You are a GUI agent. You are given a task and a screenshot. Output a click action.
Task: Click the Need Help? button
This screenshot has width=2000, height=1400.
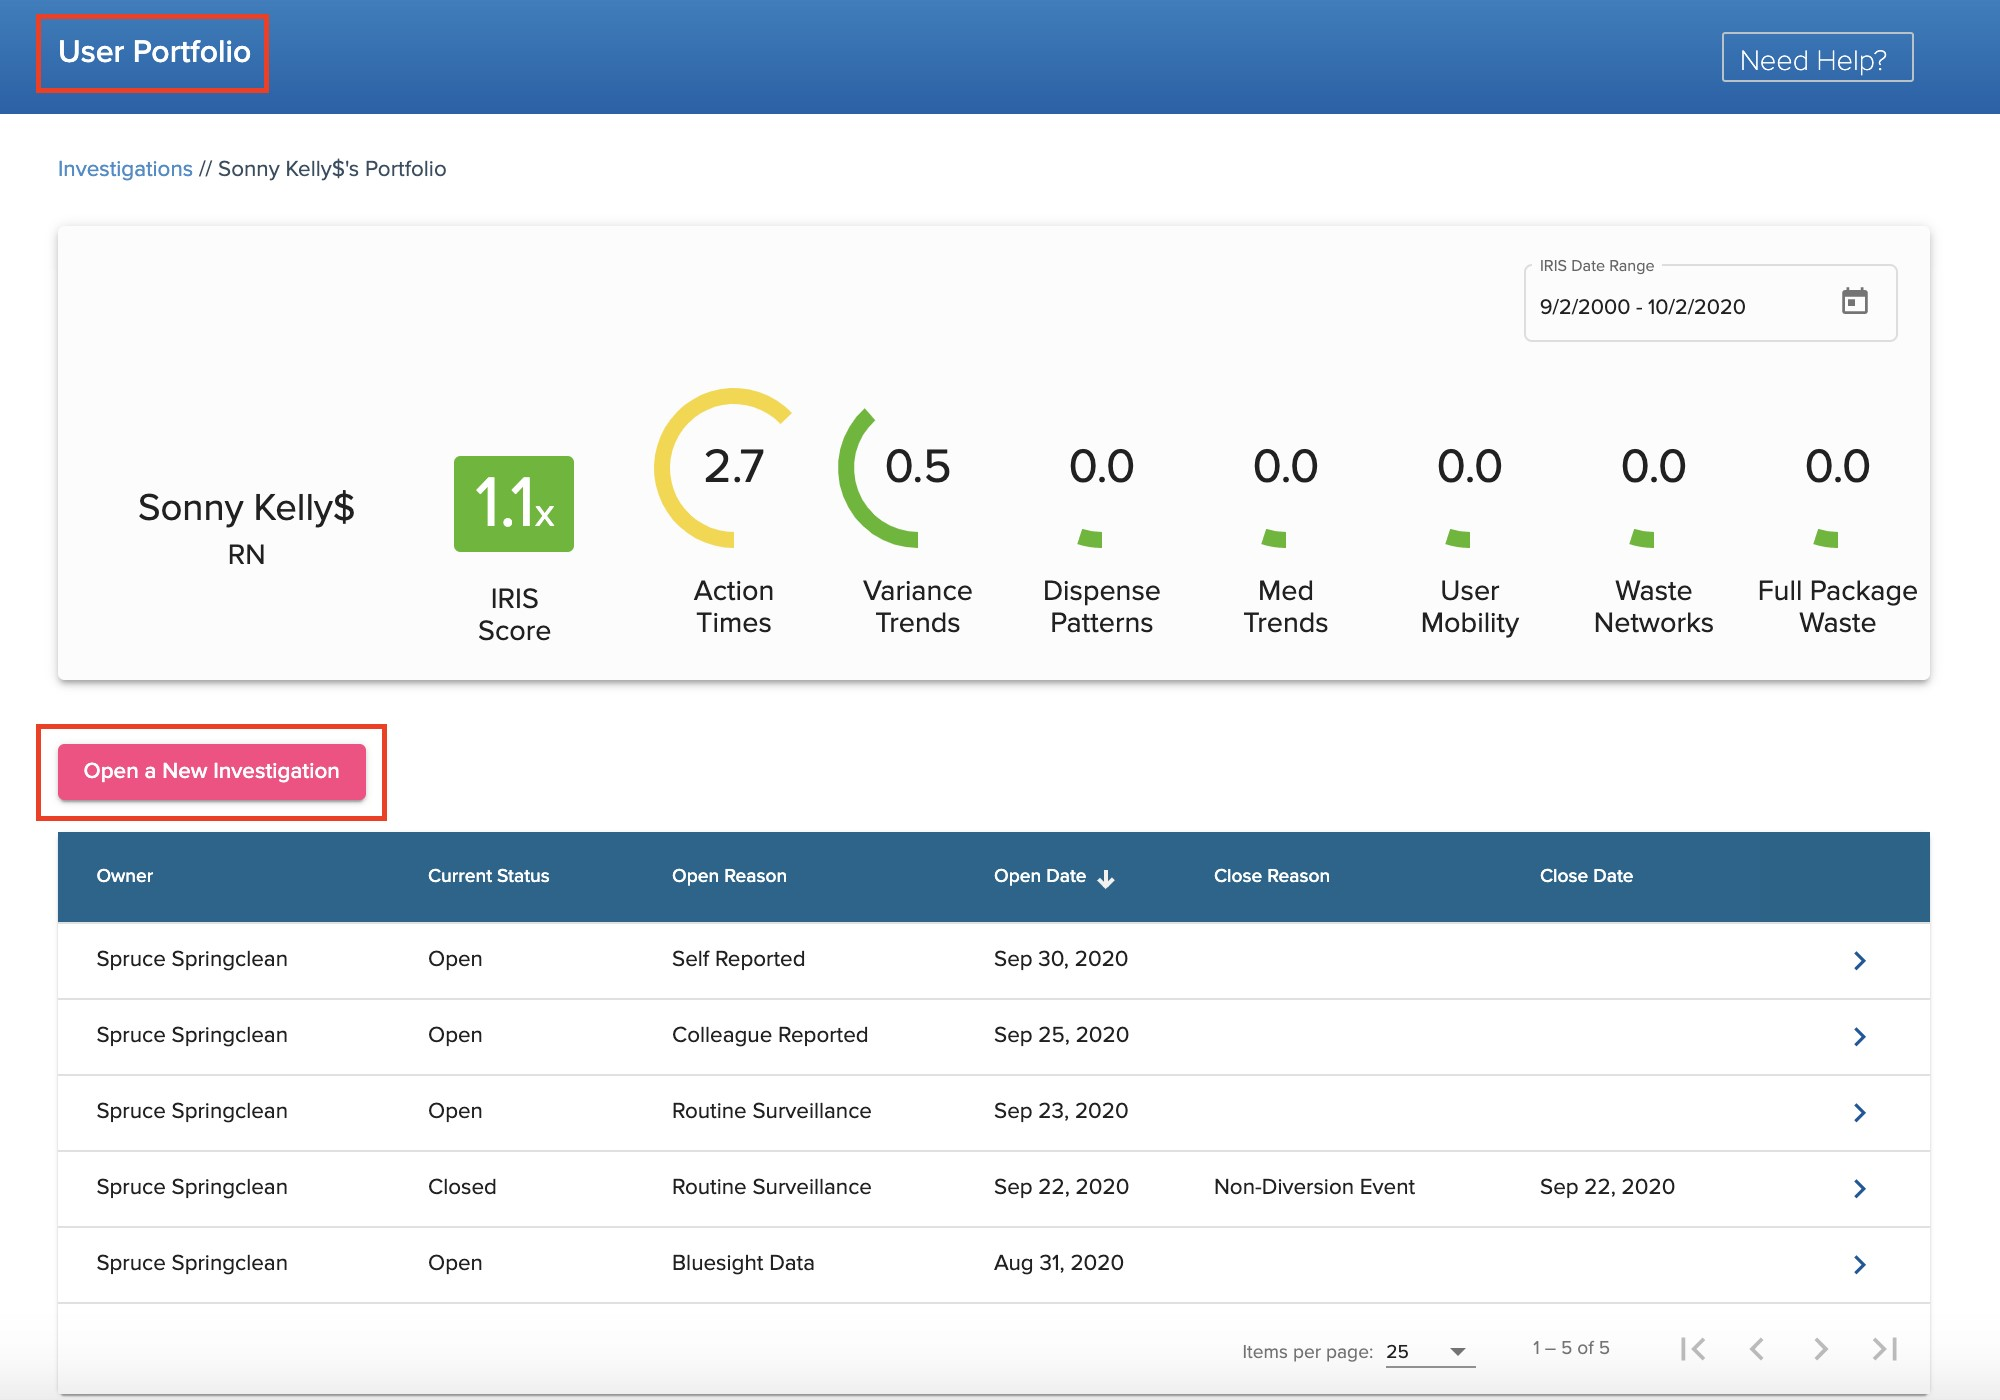point(1816,59)
